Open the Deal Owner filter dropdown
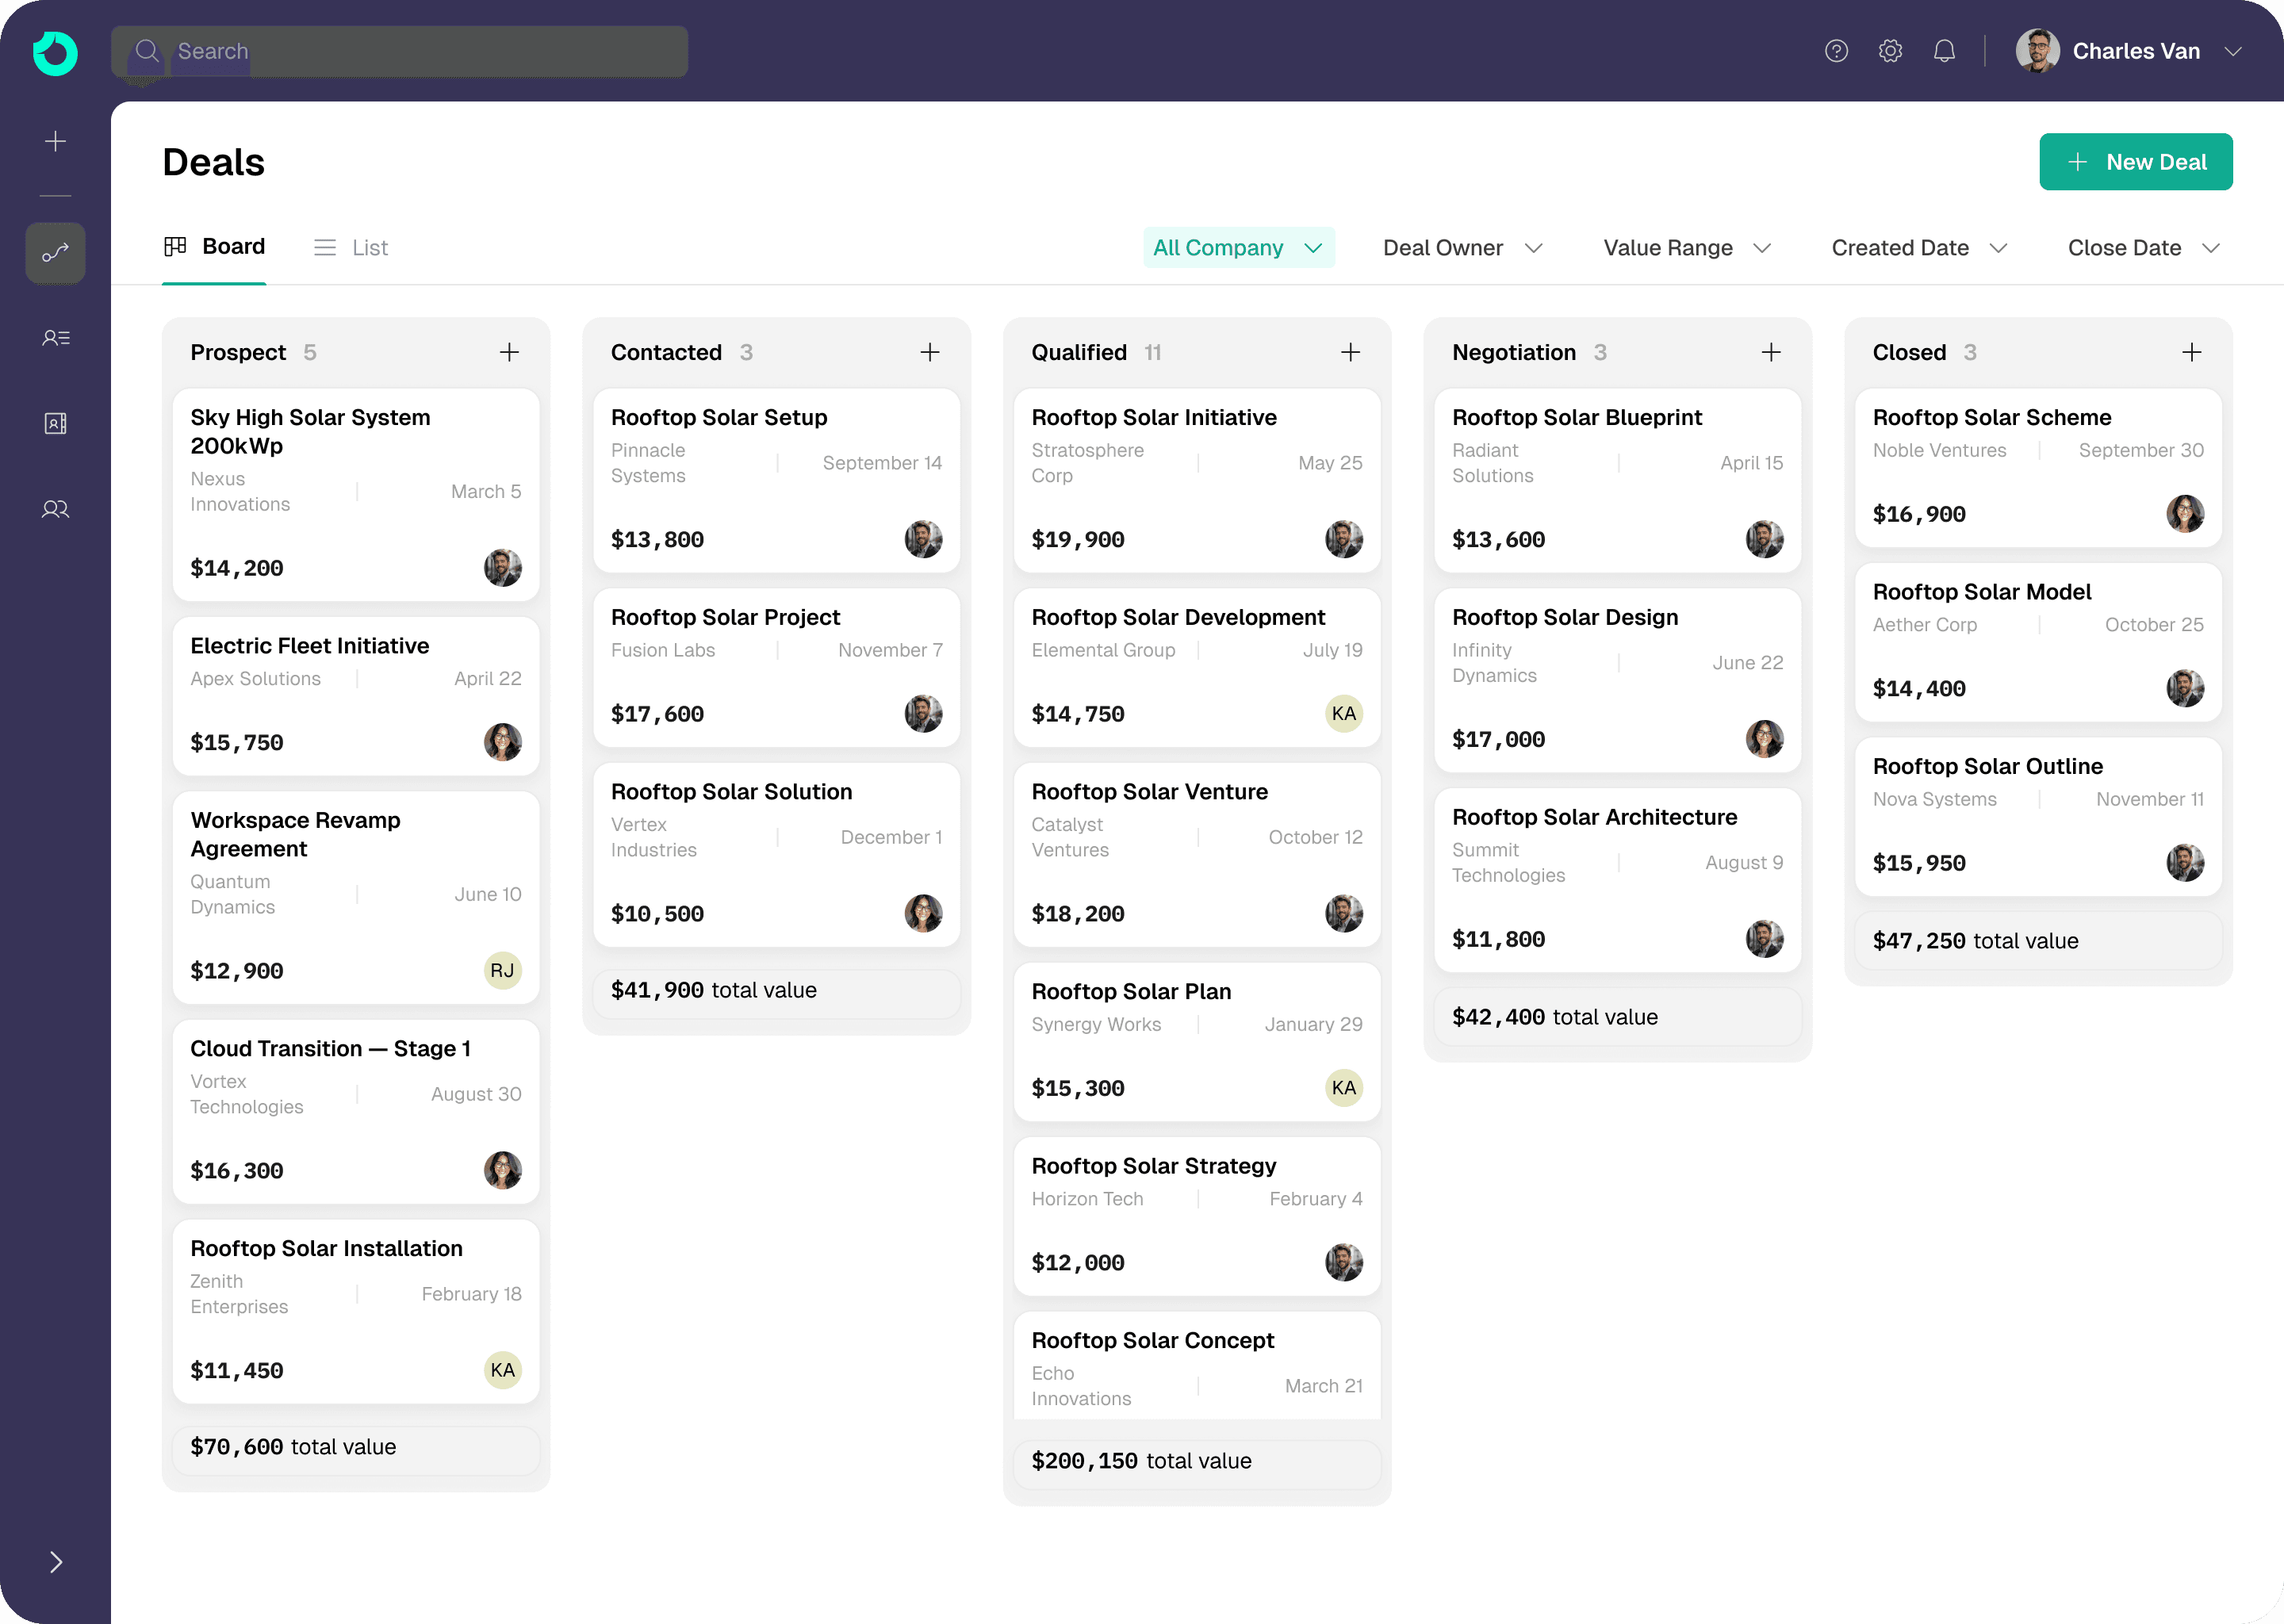The width and height of the screenshot is (2284, 1624). tap(1463, 247)
